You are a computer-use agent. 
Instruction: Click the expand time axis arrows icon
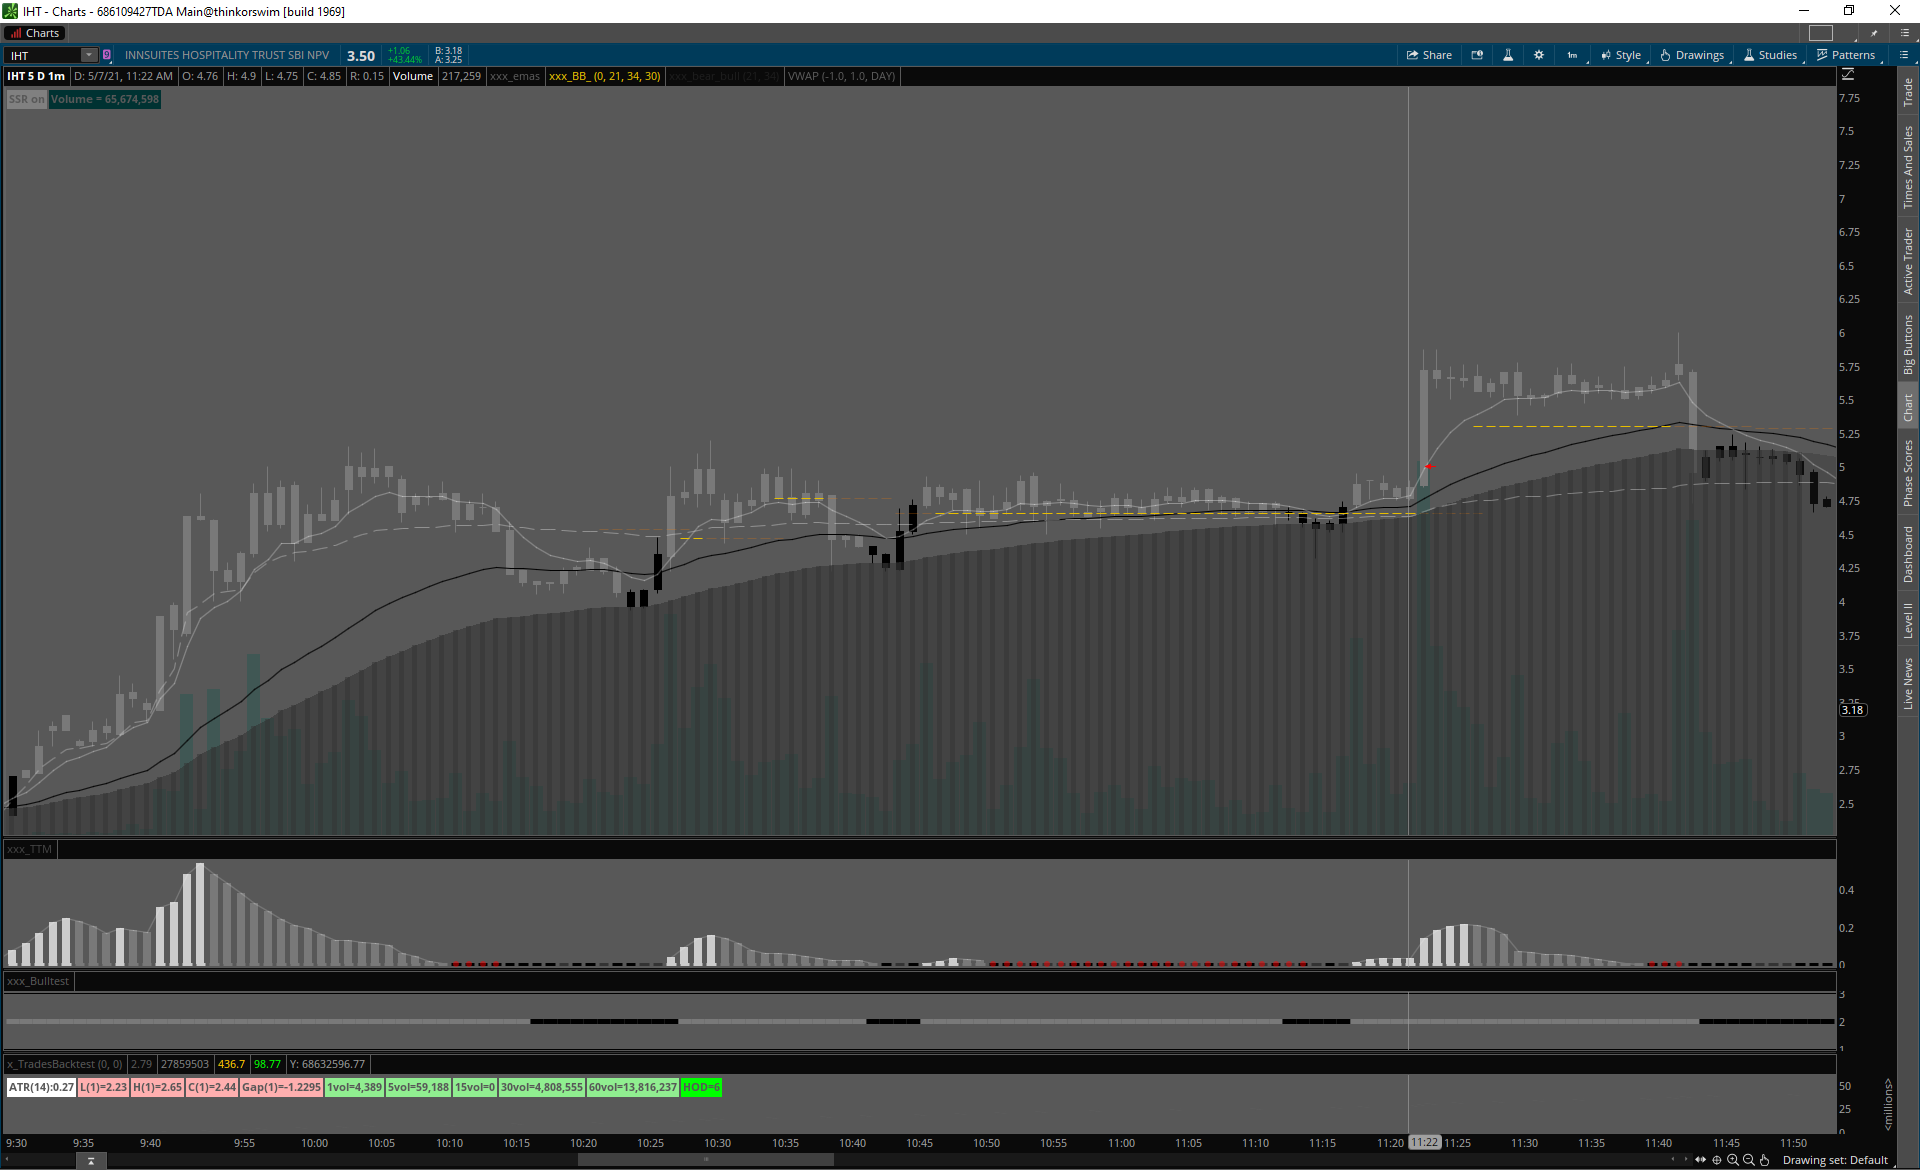tap(1700, 1160)
